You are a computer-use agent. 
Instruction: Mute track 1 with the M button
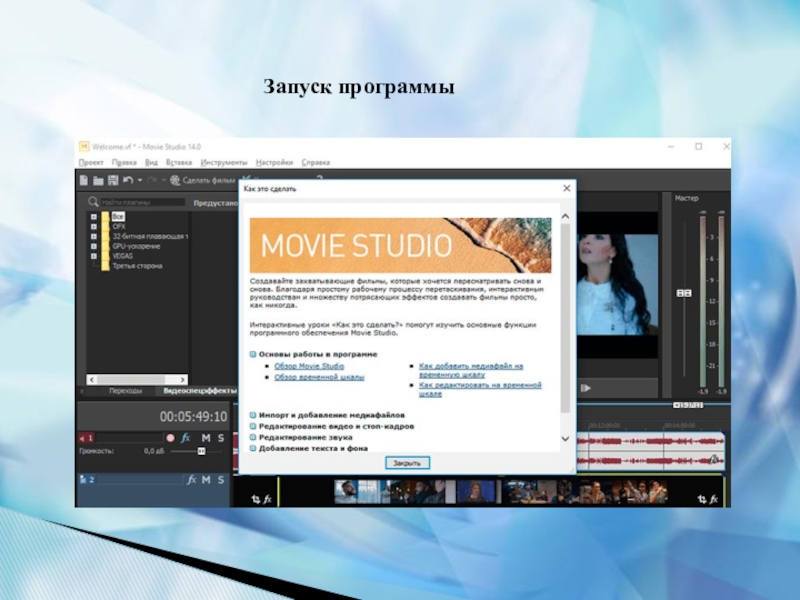click(205, 438)
